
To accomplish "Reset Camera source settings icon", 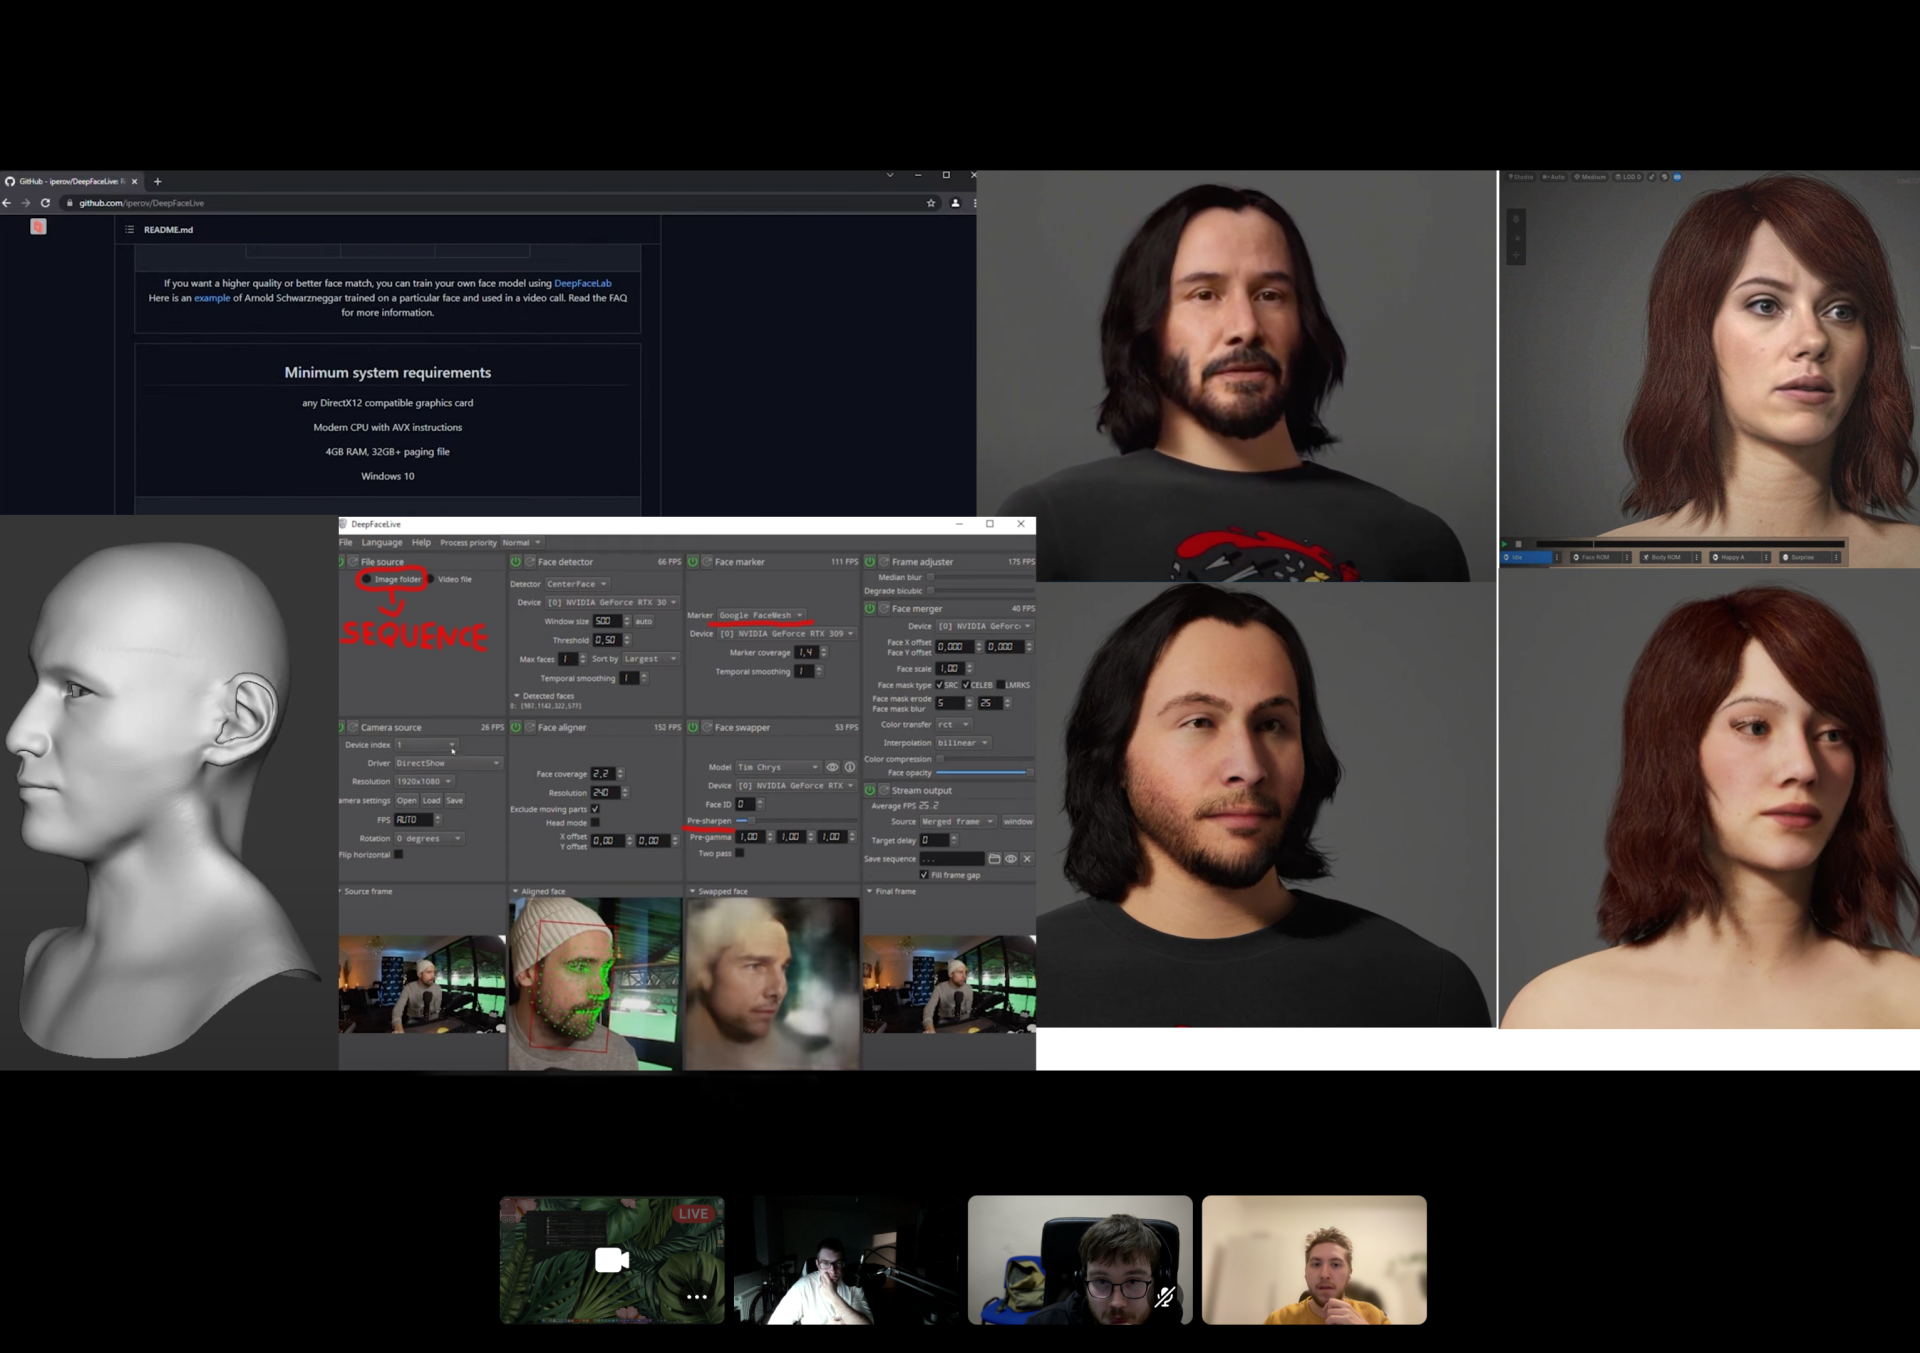I will click(353, 727).
